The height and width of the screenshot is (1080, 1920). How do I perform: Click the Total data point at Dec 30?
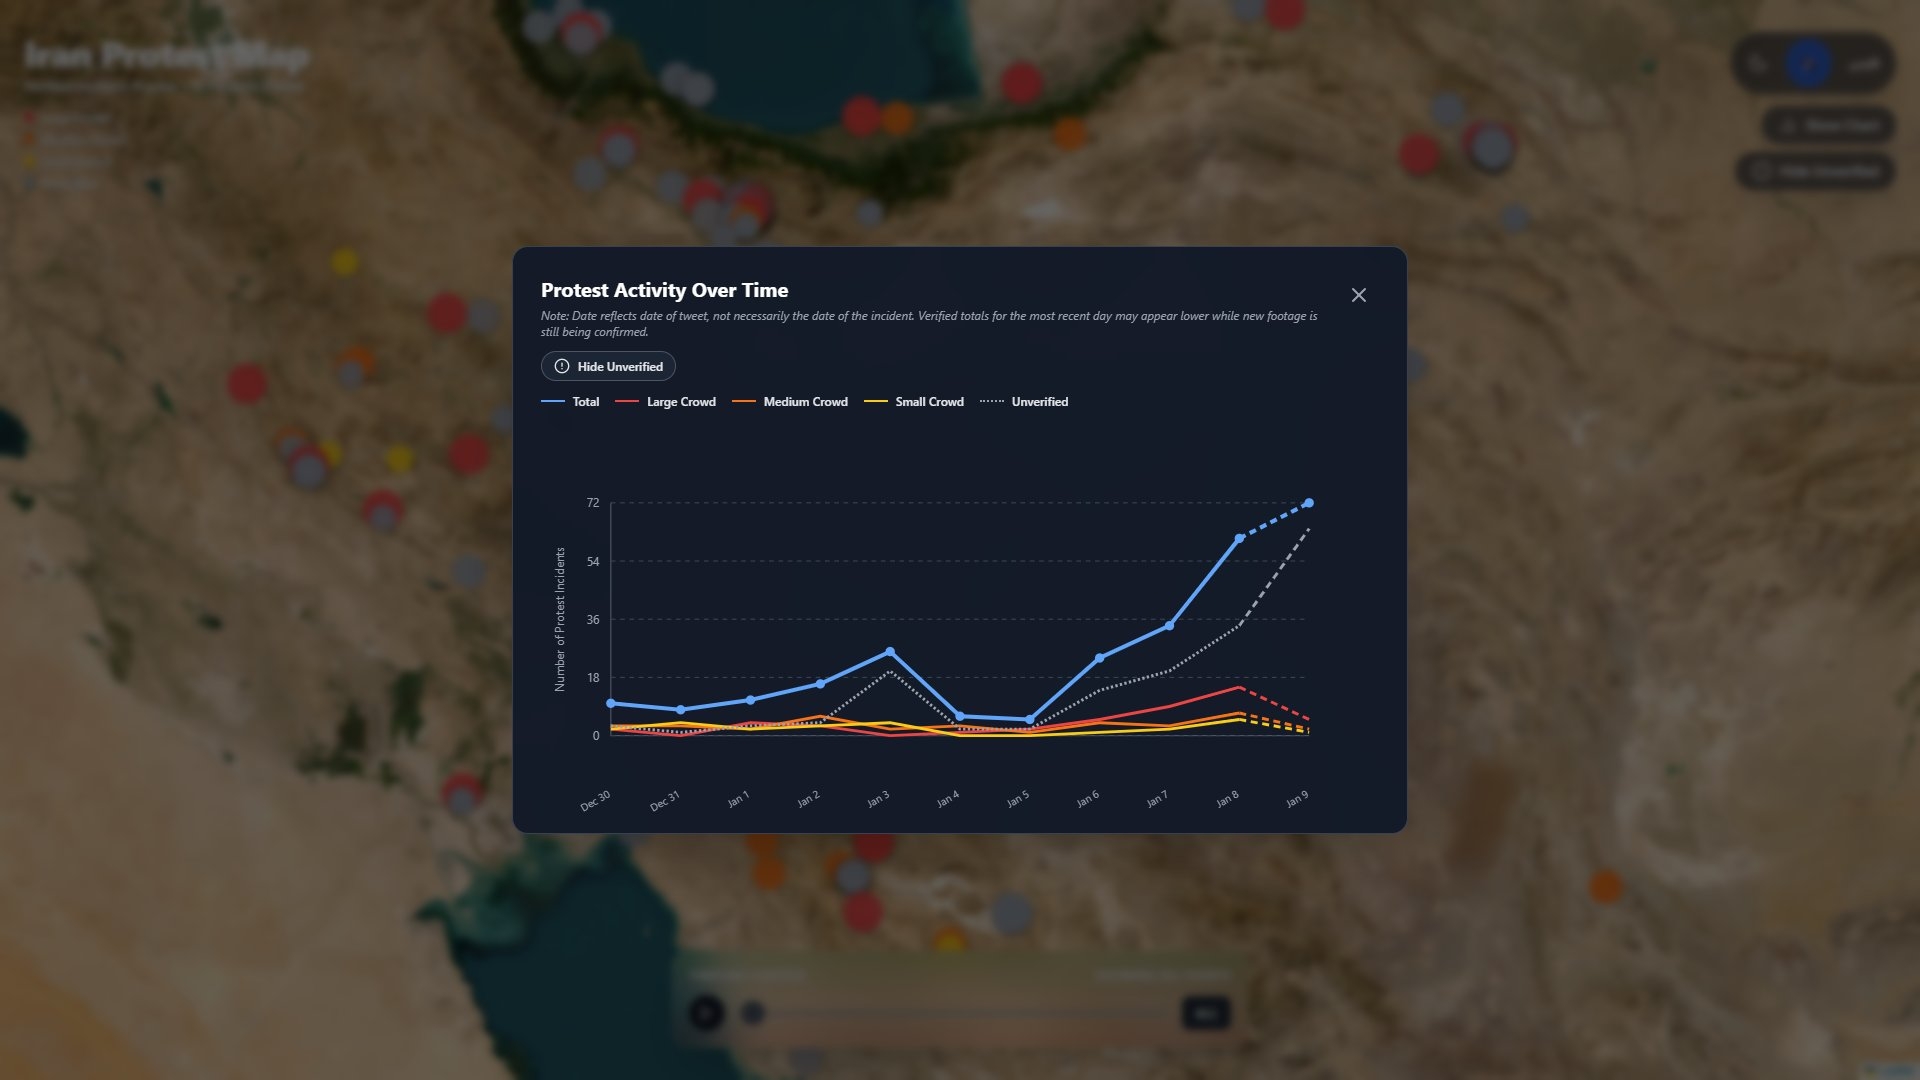pyautogui.click(x=611, y=703)
